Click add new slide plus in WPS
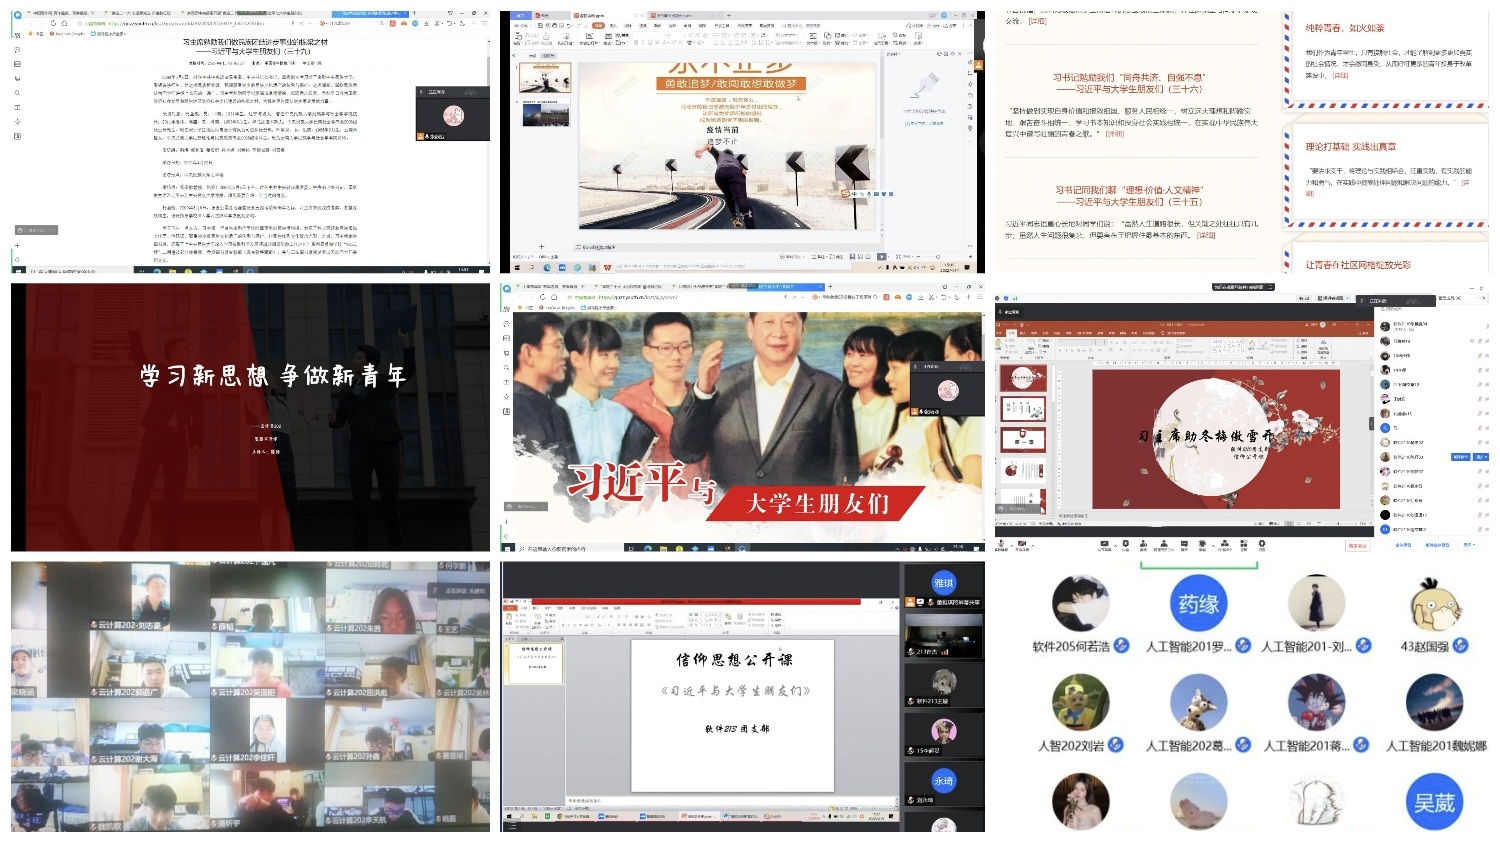This screenshot has width=1500, height=843. click(x=542, y=246)
